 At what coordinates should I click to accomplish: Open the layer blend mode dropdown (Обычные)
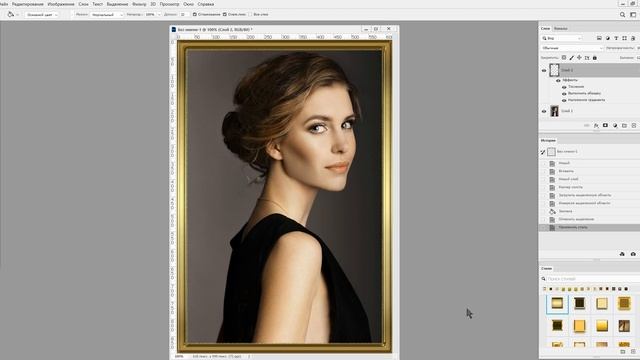point(572,48)
